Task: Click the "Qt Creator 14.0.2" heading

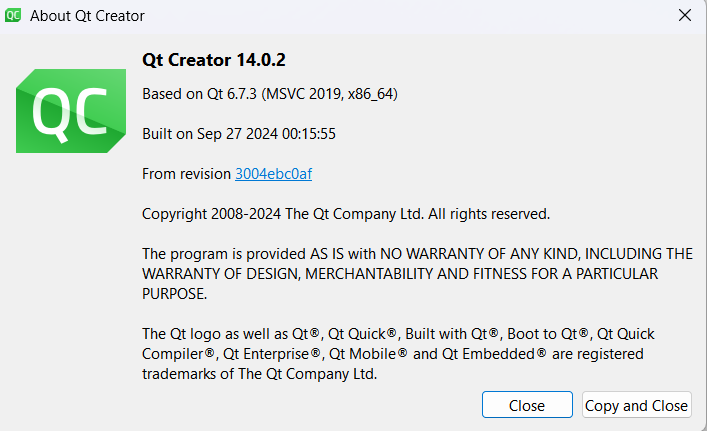Action: (x=214, y=60)
